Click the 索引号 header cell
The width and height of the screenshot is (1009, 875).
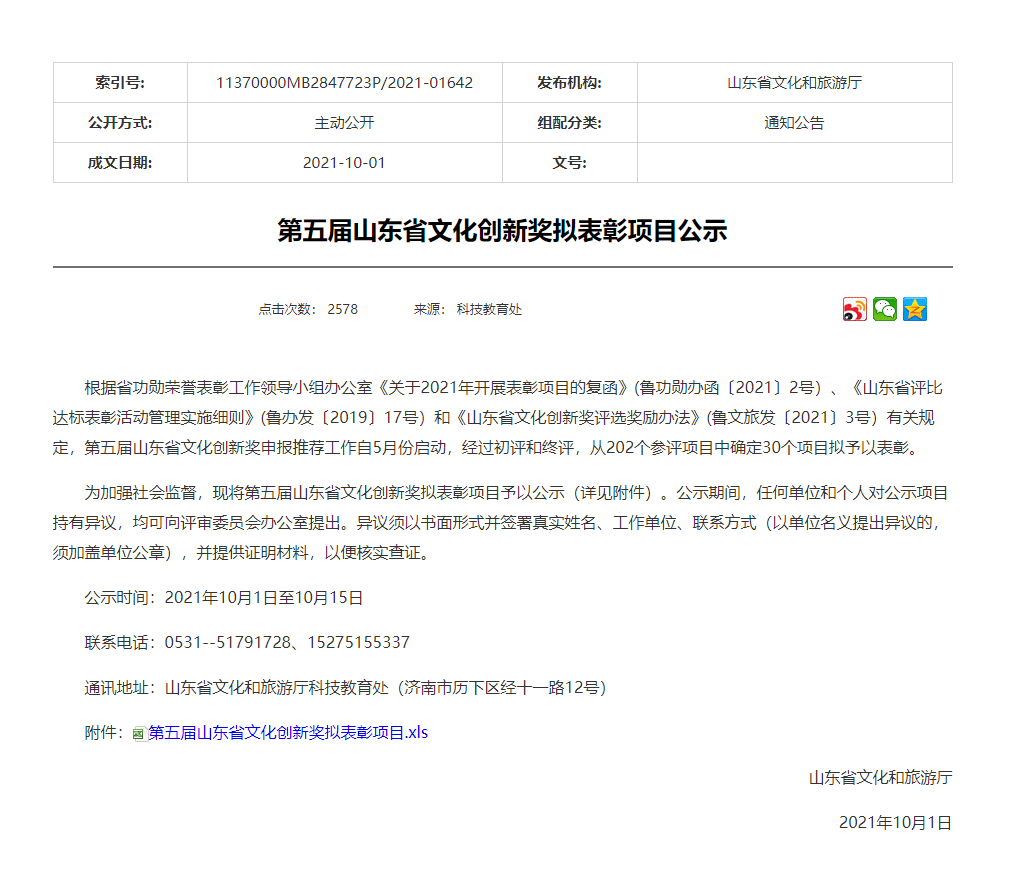click(120, 83)
